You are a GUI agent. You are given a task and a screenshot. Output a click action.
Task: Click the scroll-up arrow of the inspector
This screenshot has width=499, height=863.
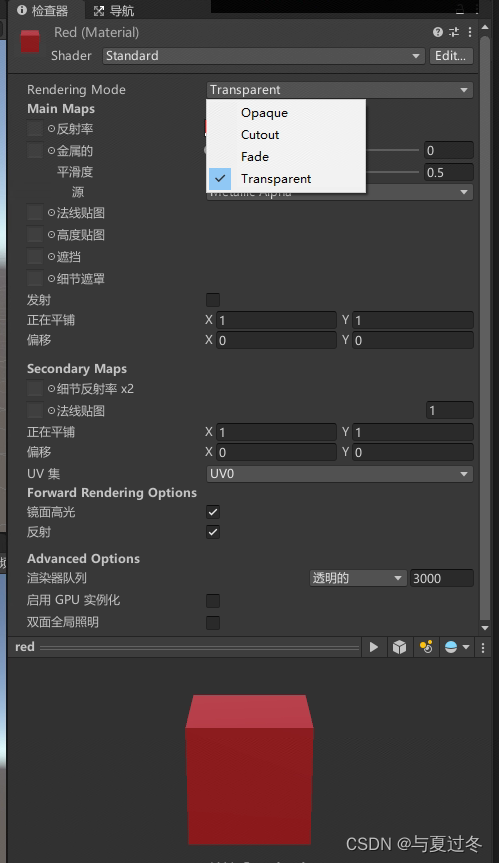pyautogui.click(x=485, y=26)
